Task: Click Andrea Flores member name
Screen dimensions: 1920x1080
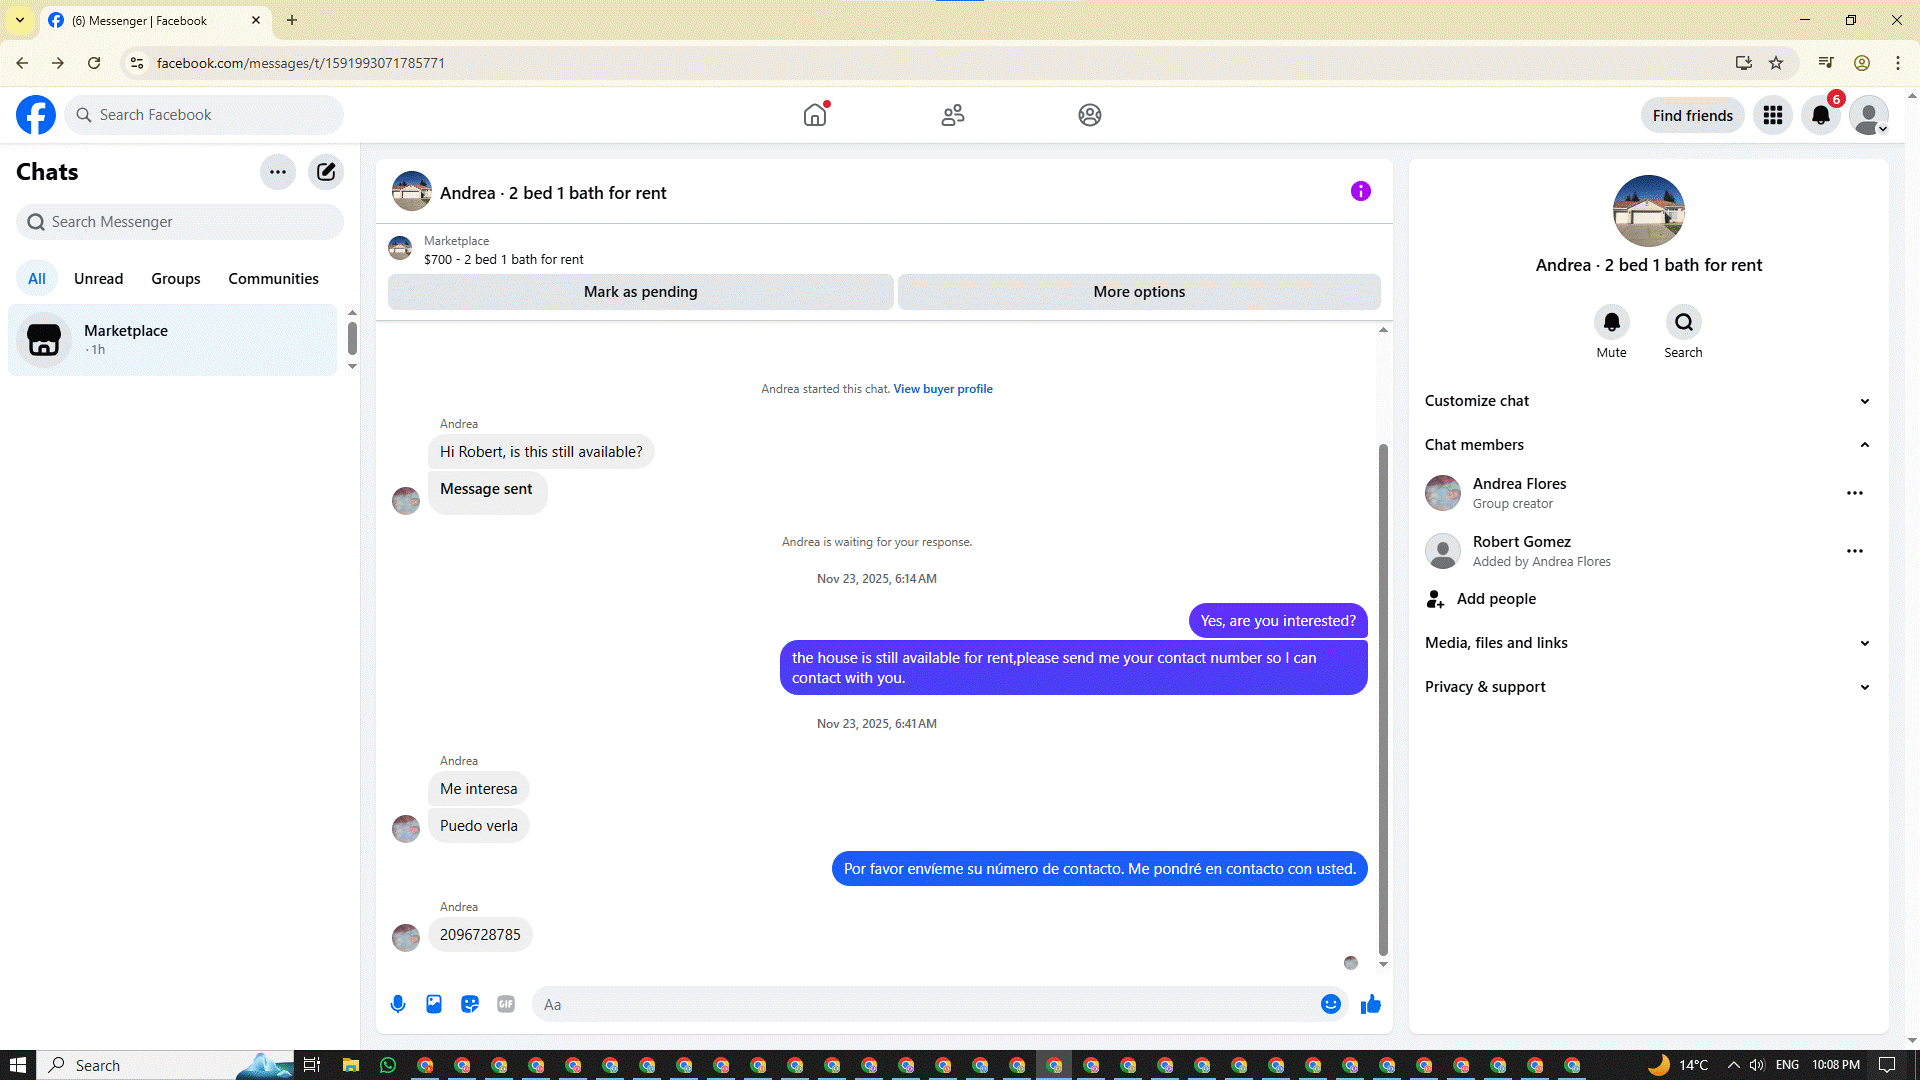Action: coord(1520,484)
